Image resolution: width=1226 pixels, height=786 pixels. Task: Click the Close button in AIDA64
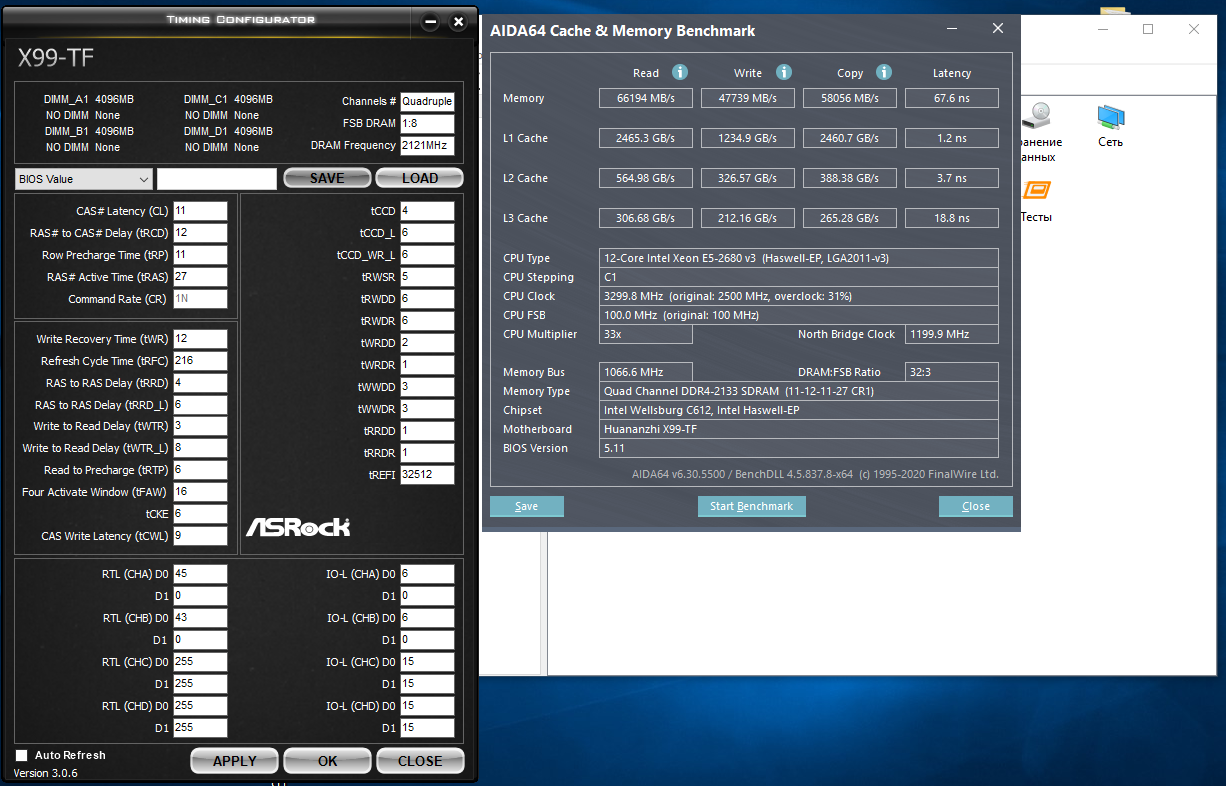(x=976, y=506)
